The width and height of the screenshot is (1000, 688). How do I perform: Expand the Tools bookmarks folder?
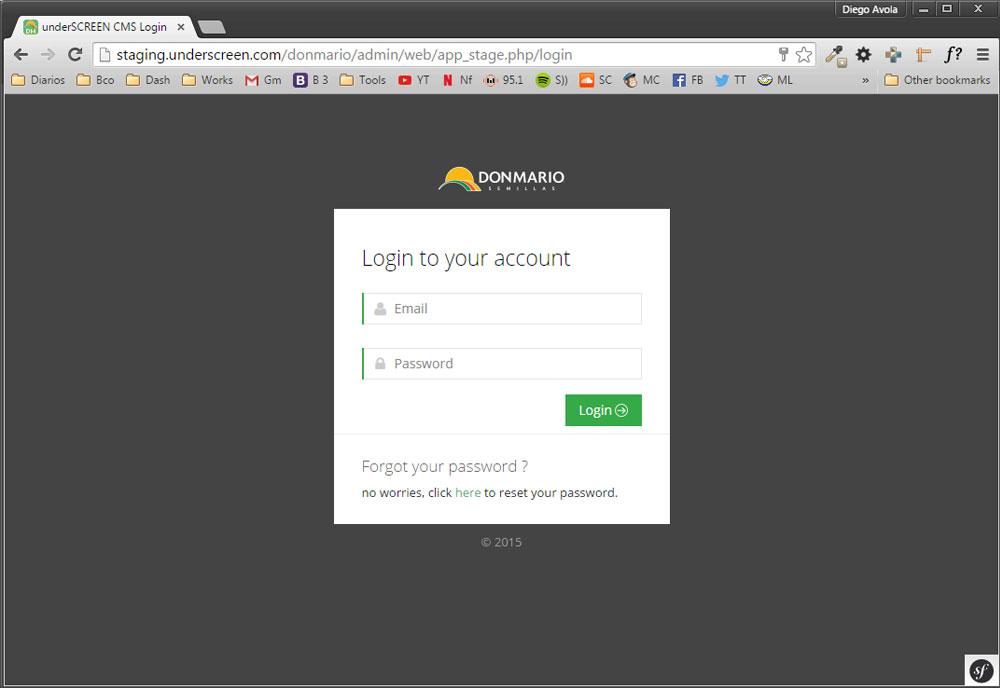point(363,80)
